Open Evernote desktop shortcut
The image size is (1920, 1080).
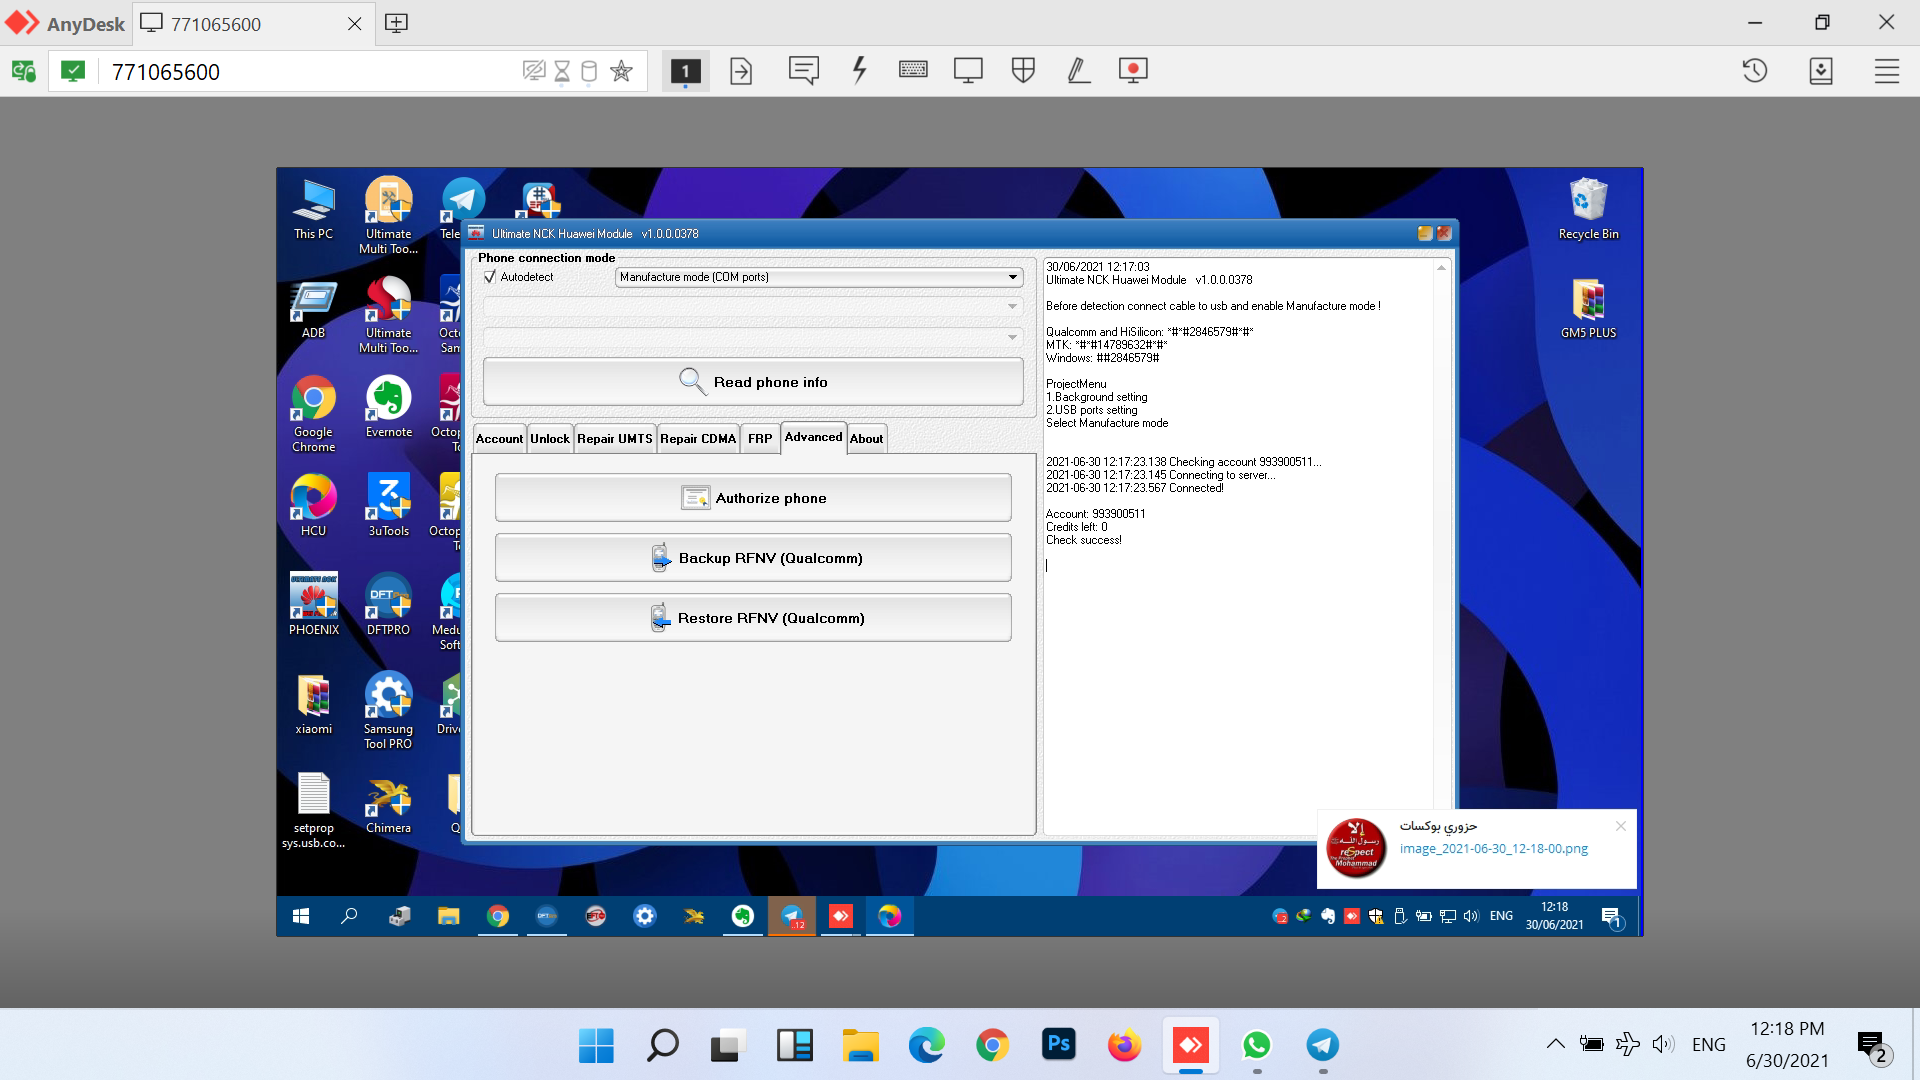[389, 407]
